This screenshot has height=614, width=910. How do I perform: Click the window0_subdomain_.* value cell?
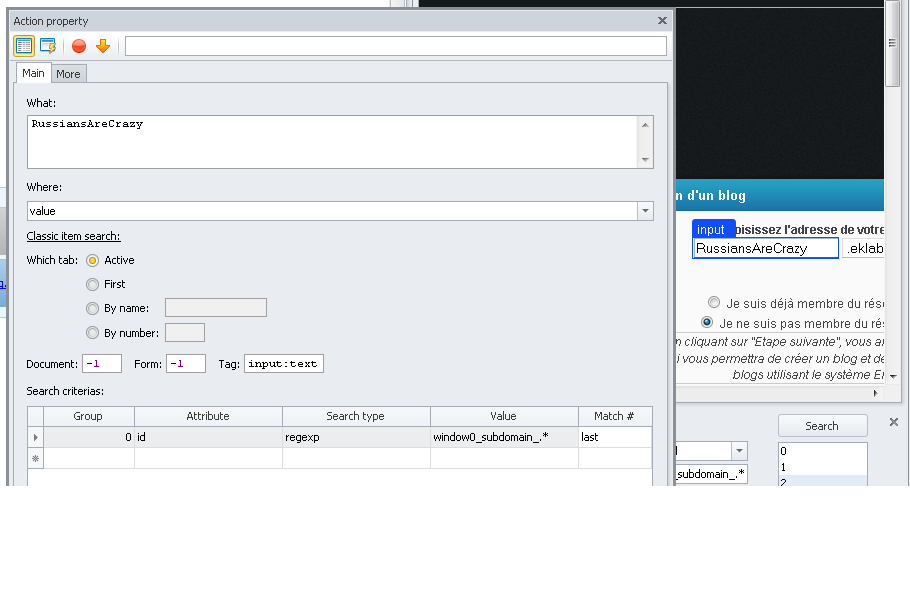click(504, 437)
